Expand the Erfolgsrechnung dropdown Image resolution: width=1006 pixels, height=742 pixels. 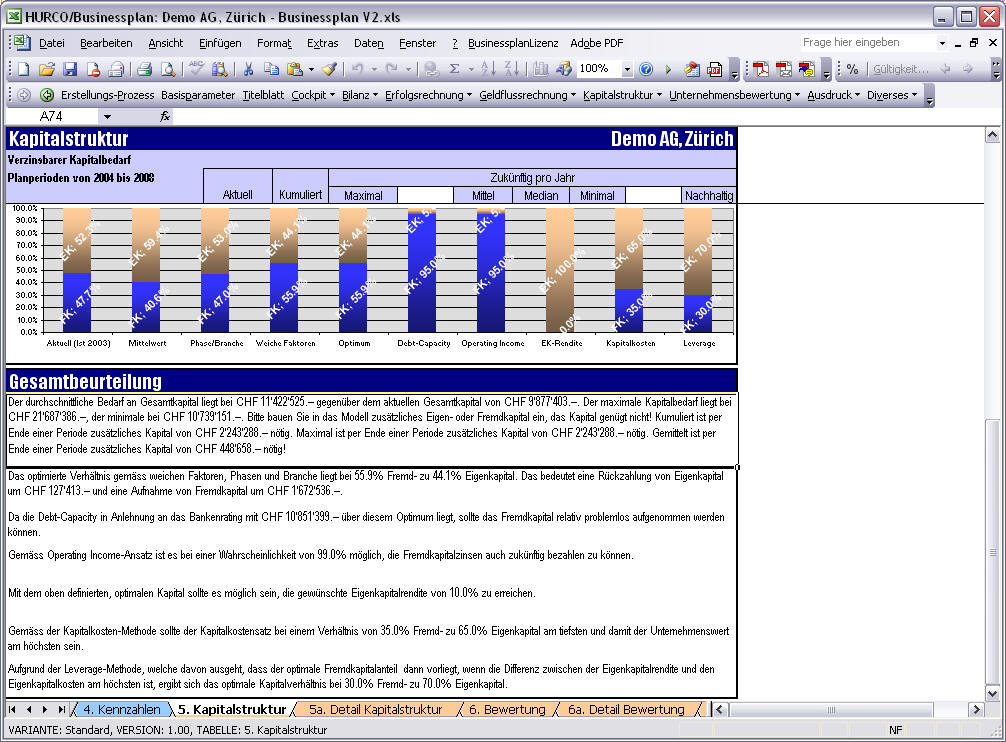tap(429, 95)
